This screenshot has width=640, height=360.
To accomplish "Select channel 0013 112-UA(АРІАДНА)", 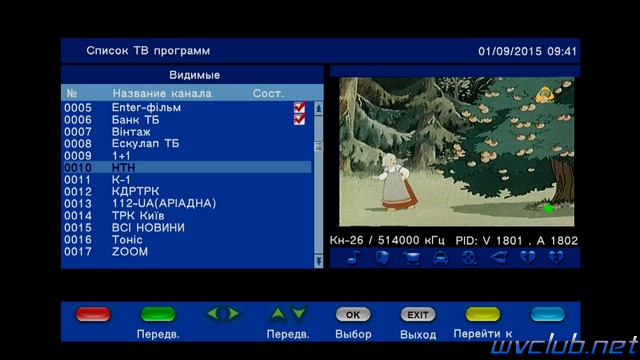I will [187, 203].
